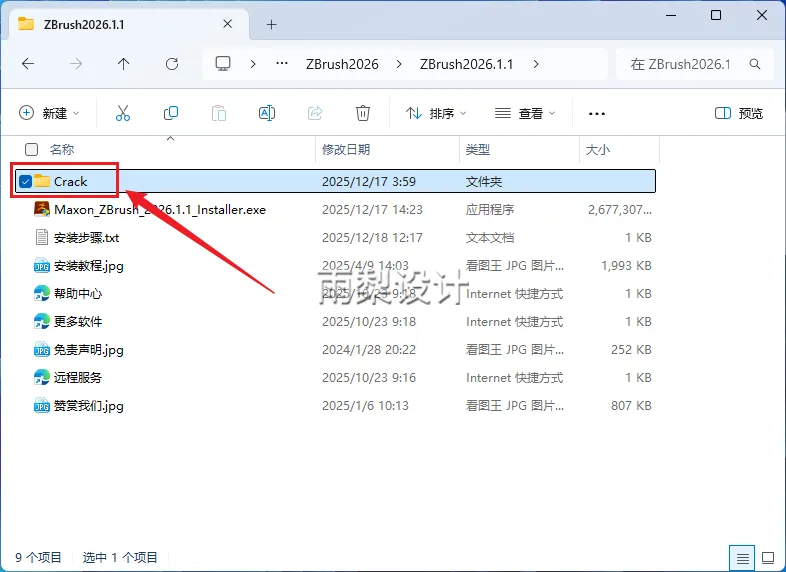Sort by 修改日期 column header
The height and width of the screenshot is (572, 786).
[x=346, y=149]
